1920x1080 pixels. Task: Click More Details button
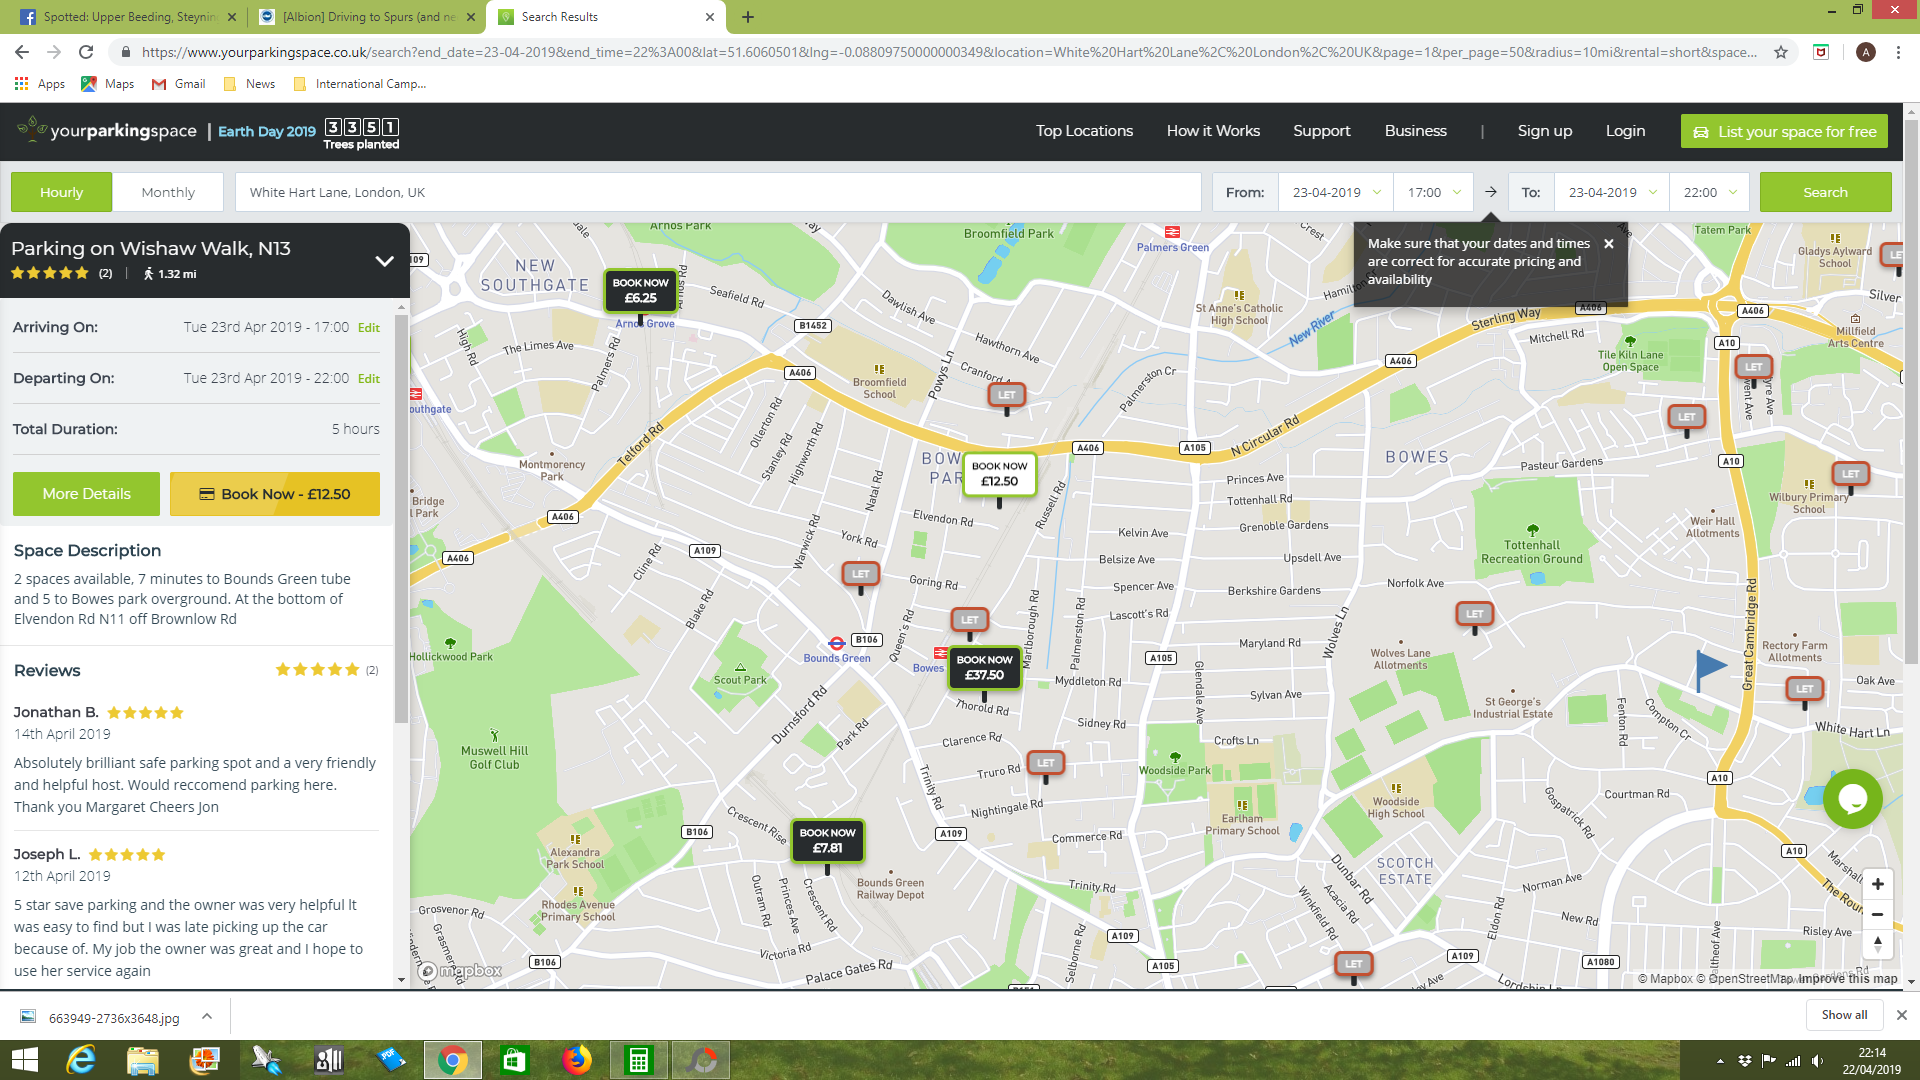pyautogui.click(x=86, y=494)
